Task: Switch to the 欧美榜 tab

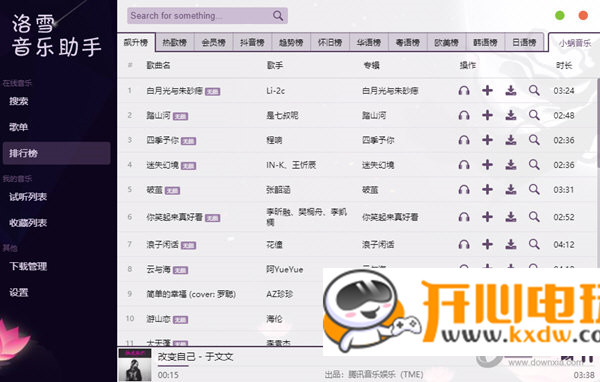Action: [x=446, y=42]
